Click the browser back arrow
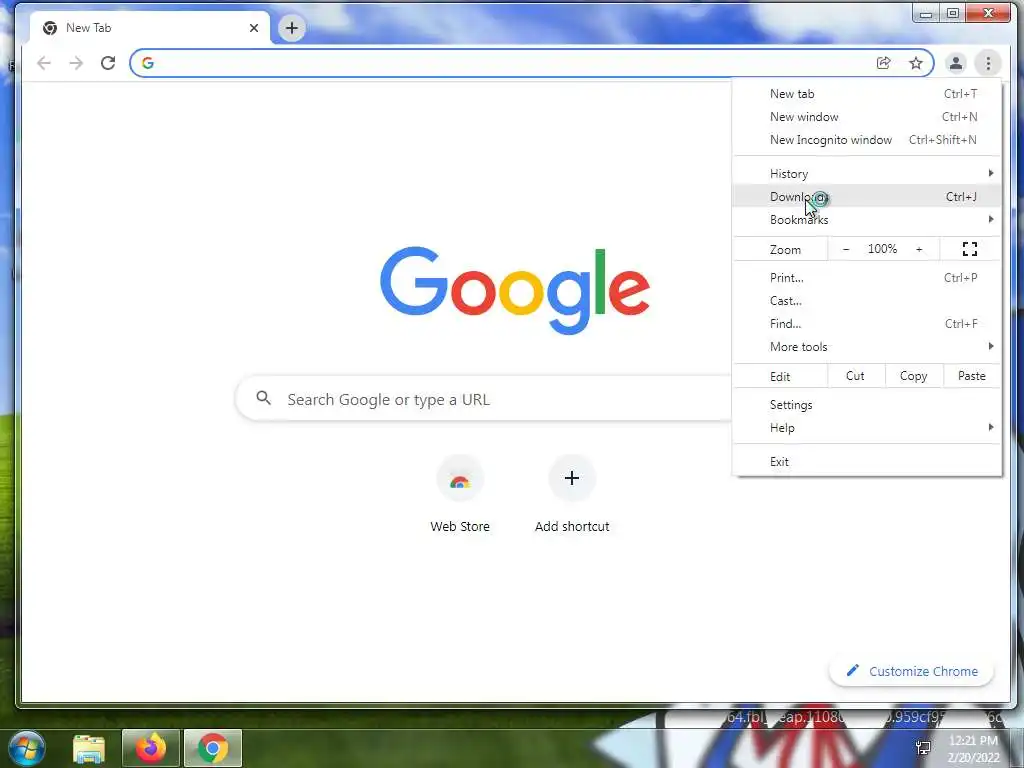The width and height of the screenshot is (1024, 768). (44, 63)
